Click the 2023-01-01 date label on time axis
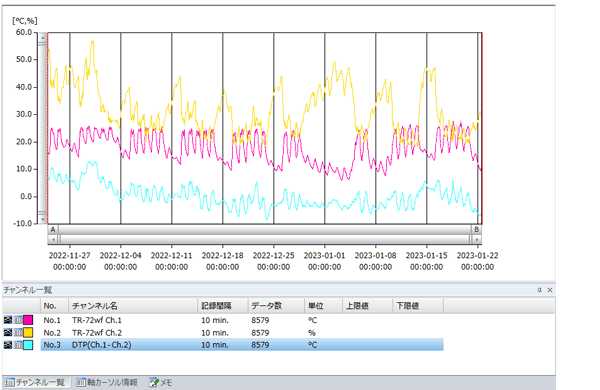600x390 pixels. (x=324, y=255)
